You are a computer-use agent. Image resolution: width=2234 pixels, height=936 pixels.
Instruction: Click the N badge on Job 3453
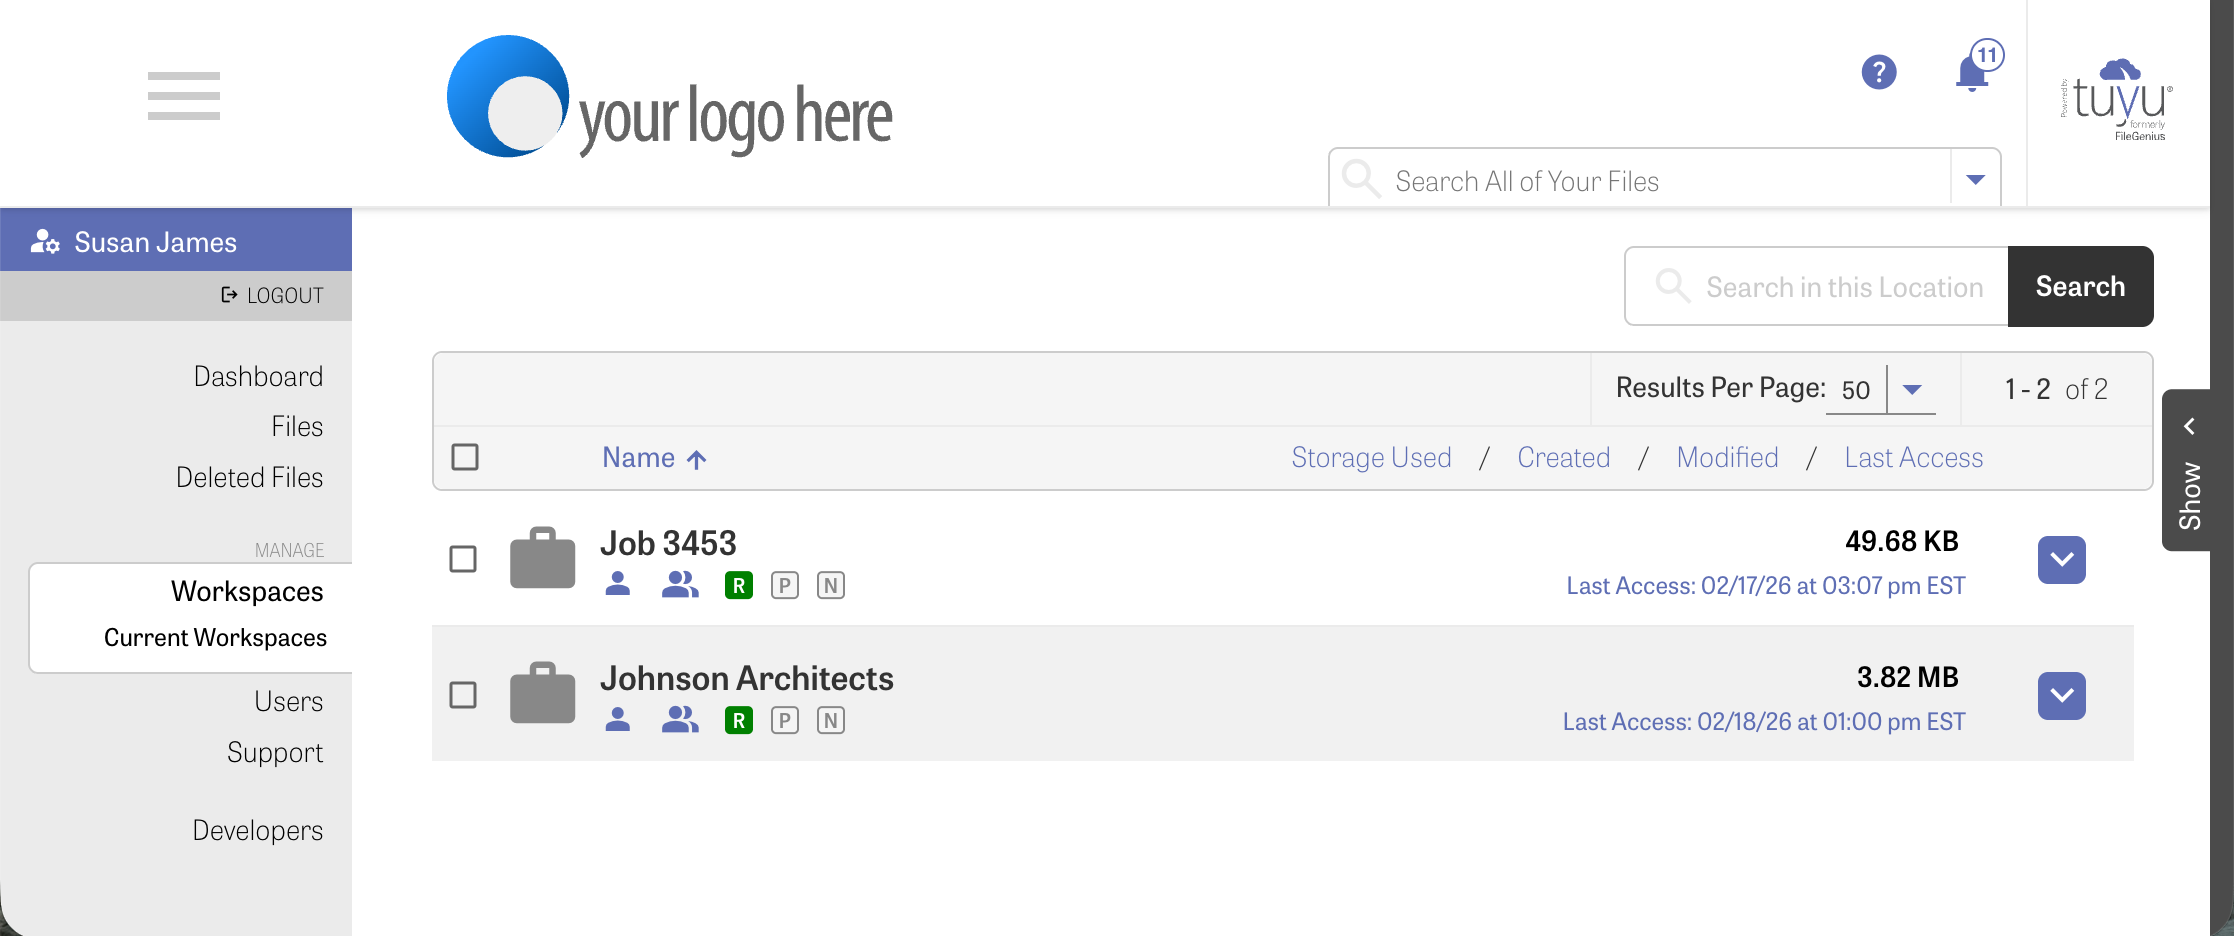[x=831, y=586]
